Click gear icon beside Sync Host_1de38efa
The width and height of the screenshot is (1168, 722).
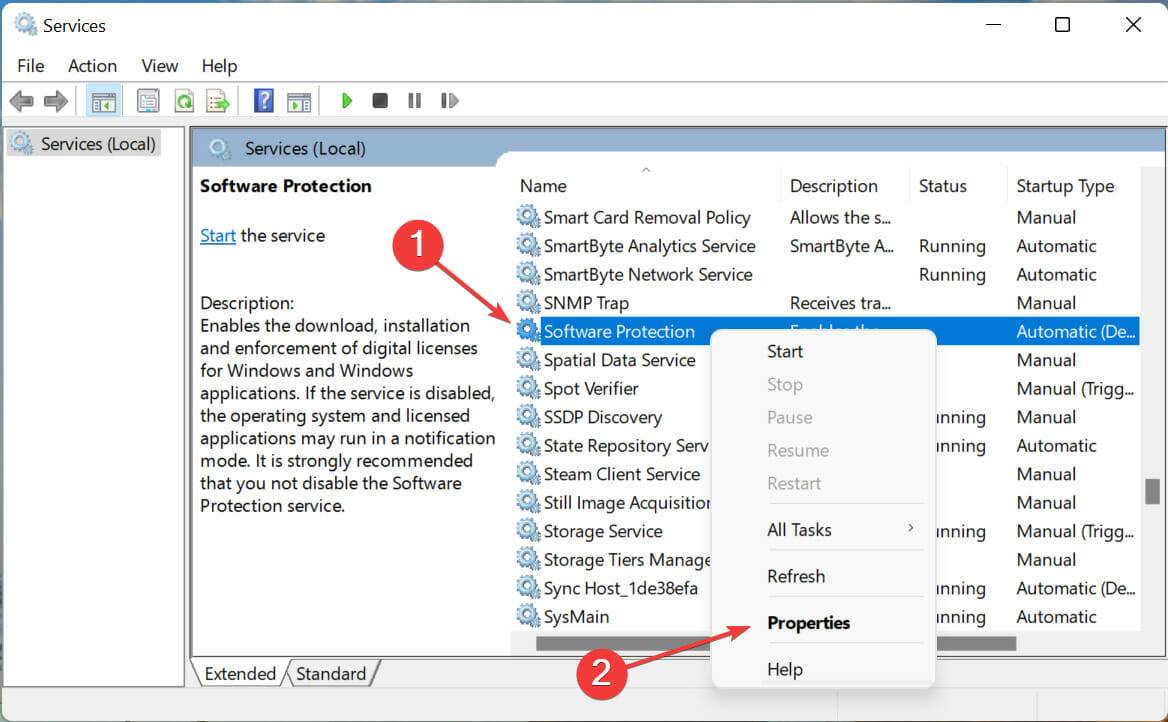[528, 587]
